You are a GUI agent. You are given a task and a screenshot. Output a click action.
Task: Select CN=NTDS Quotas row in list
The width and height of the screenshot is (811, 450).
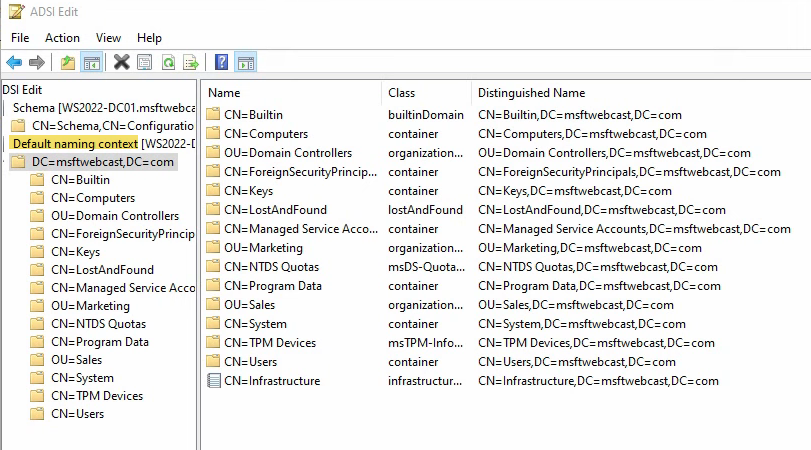(271, 267)
